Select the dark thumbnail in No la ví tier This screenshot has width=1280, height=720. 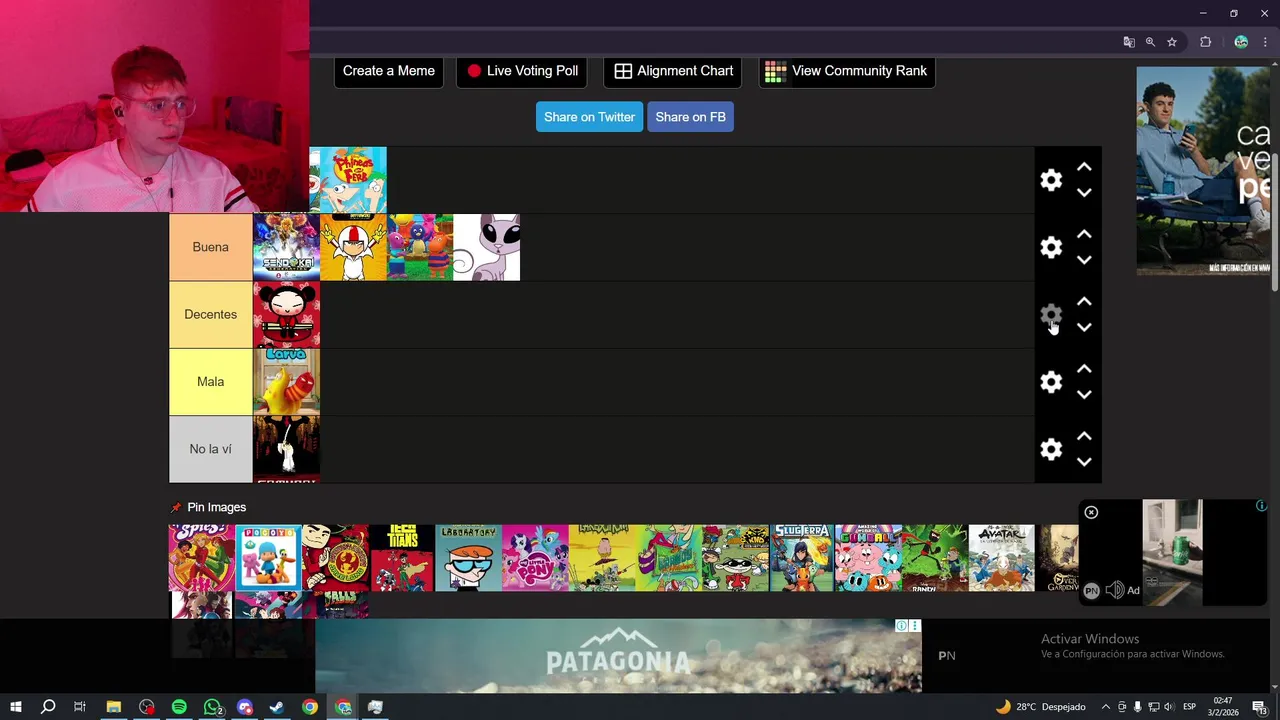[x=286, y=449]
